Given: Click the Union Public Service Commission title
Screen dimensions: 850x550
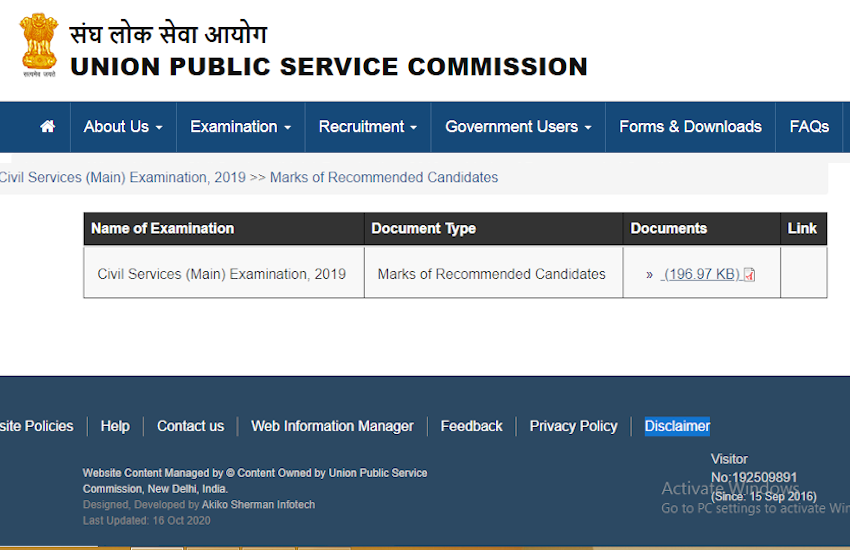Looking at the screenshot, I should tap(329, 67).
